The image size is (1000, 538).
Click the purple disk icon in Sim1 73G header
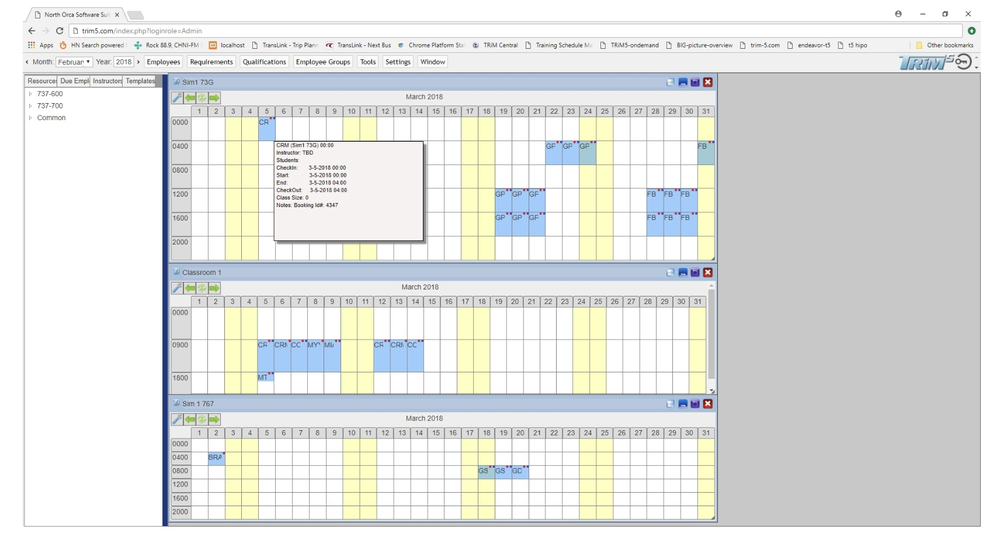(695, 82)
